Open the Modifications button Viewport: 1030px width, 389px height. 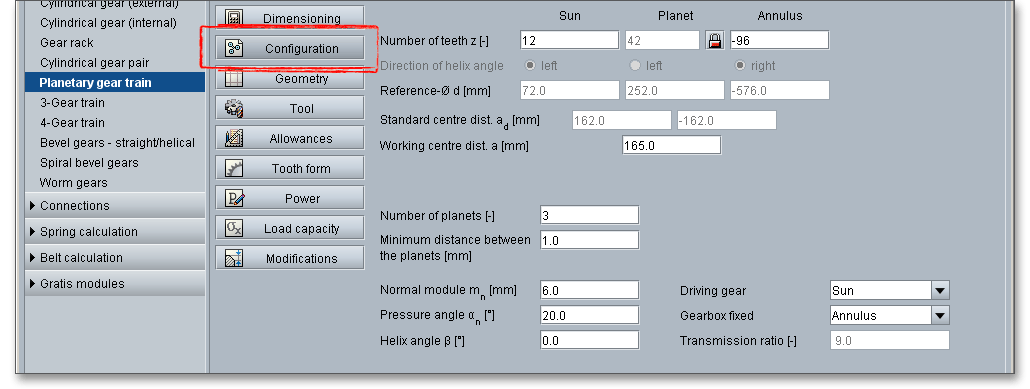(x=290, y=258)
